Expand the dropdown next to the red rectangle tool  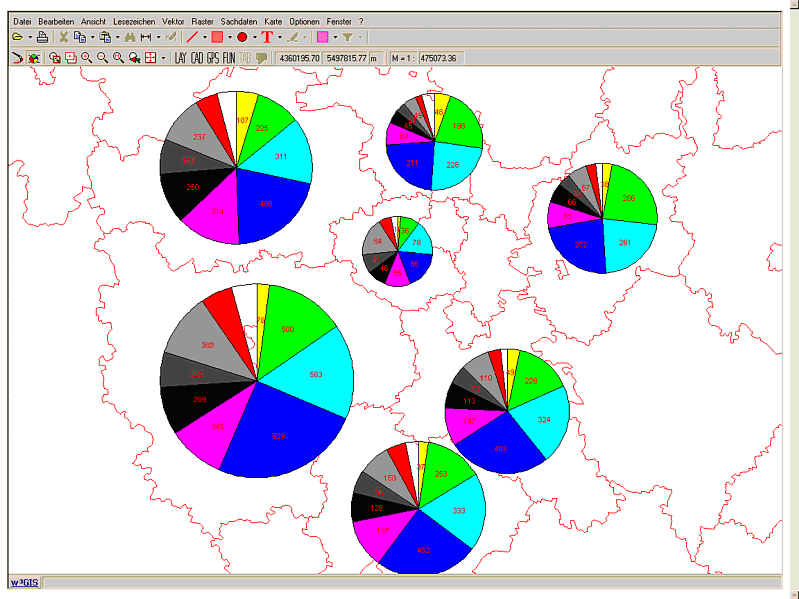[x=229, y=37]
